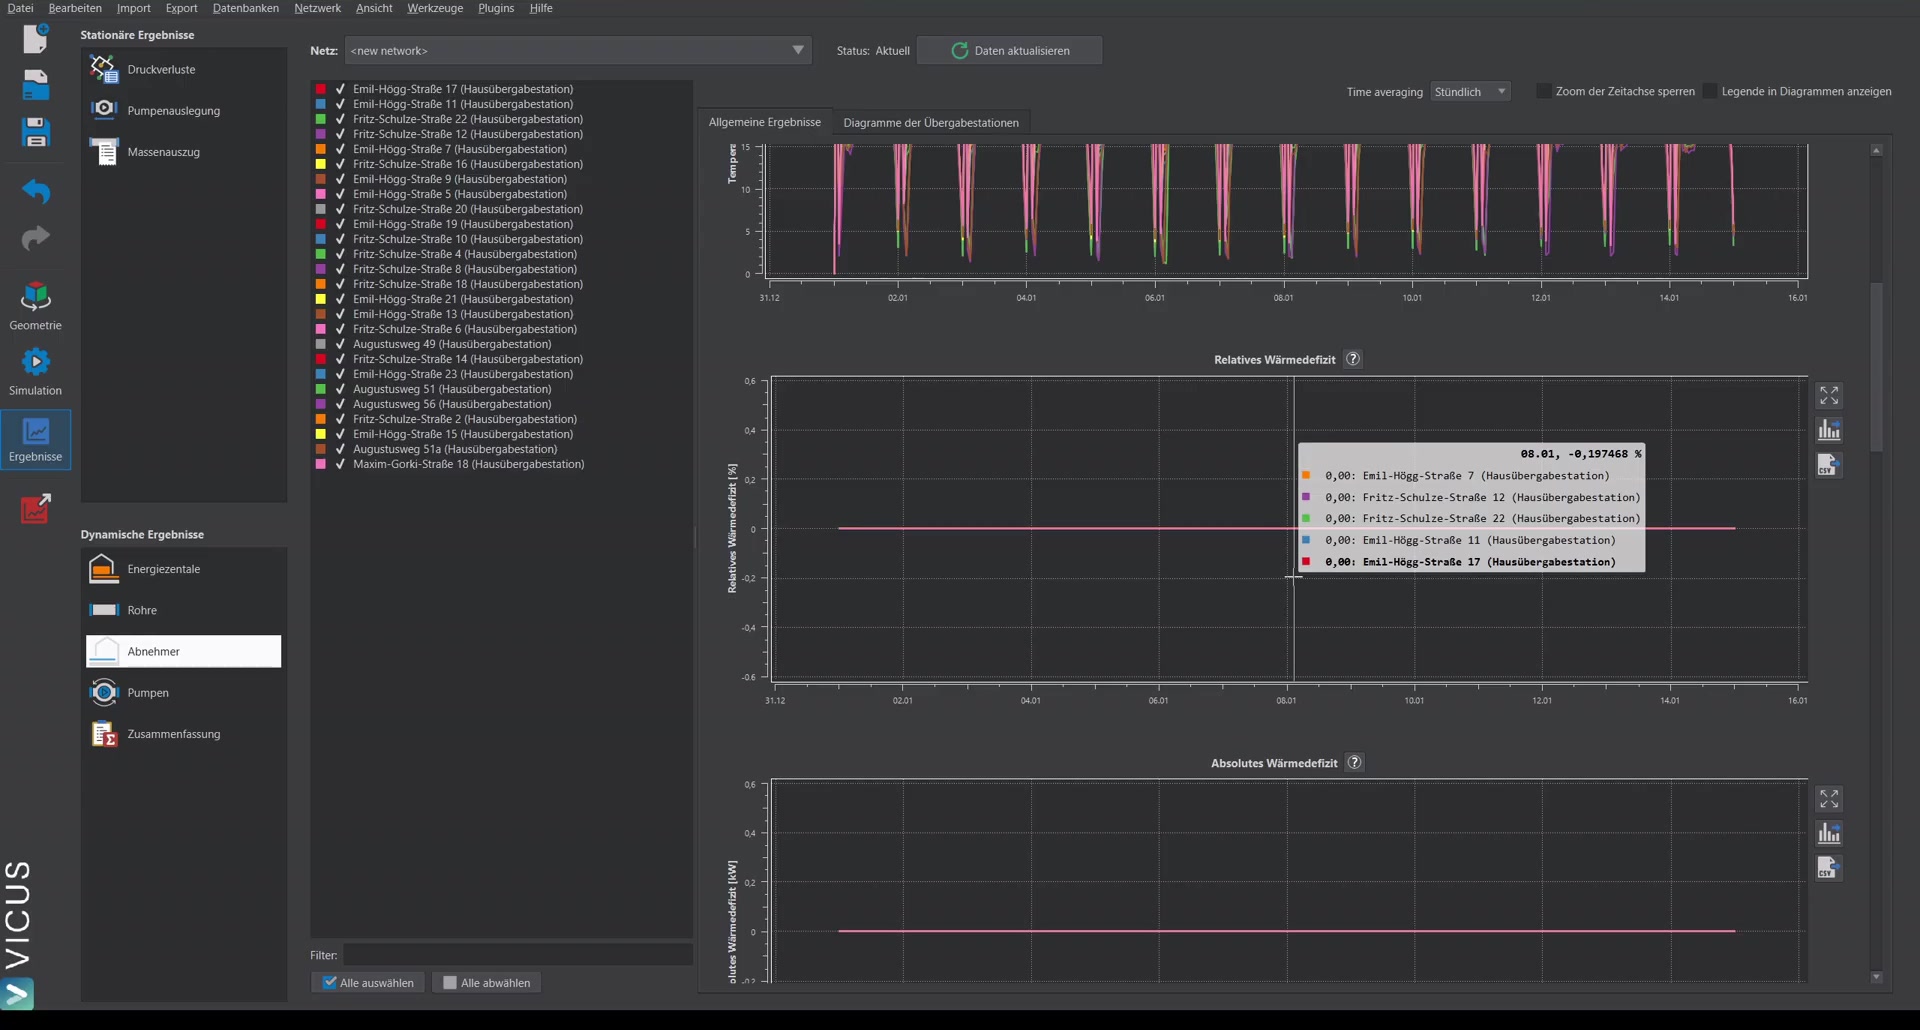
Task: Select Emil-Högg-Straße 23 list entry
Action: 463,374
